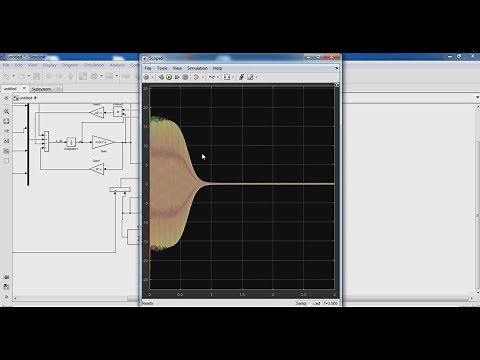Click the Triggers icon in Scope toolbar
The image size is (480, 360).
pyautogui.click(x=242, y=77)
